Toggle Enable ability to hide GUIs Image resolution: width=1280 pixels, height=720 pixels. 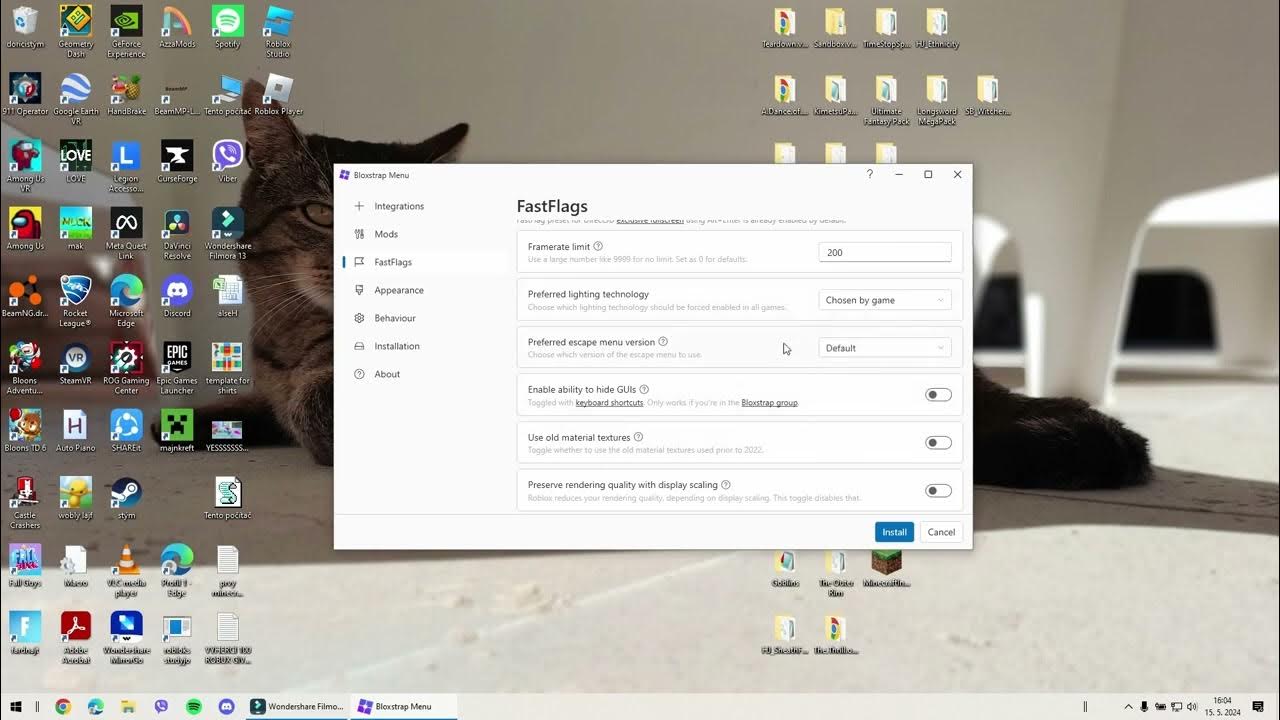coord(938,395)
